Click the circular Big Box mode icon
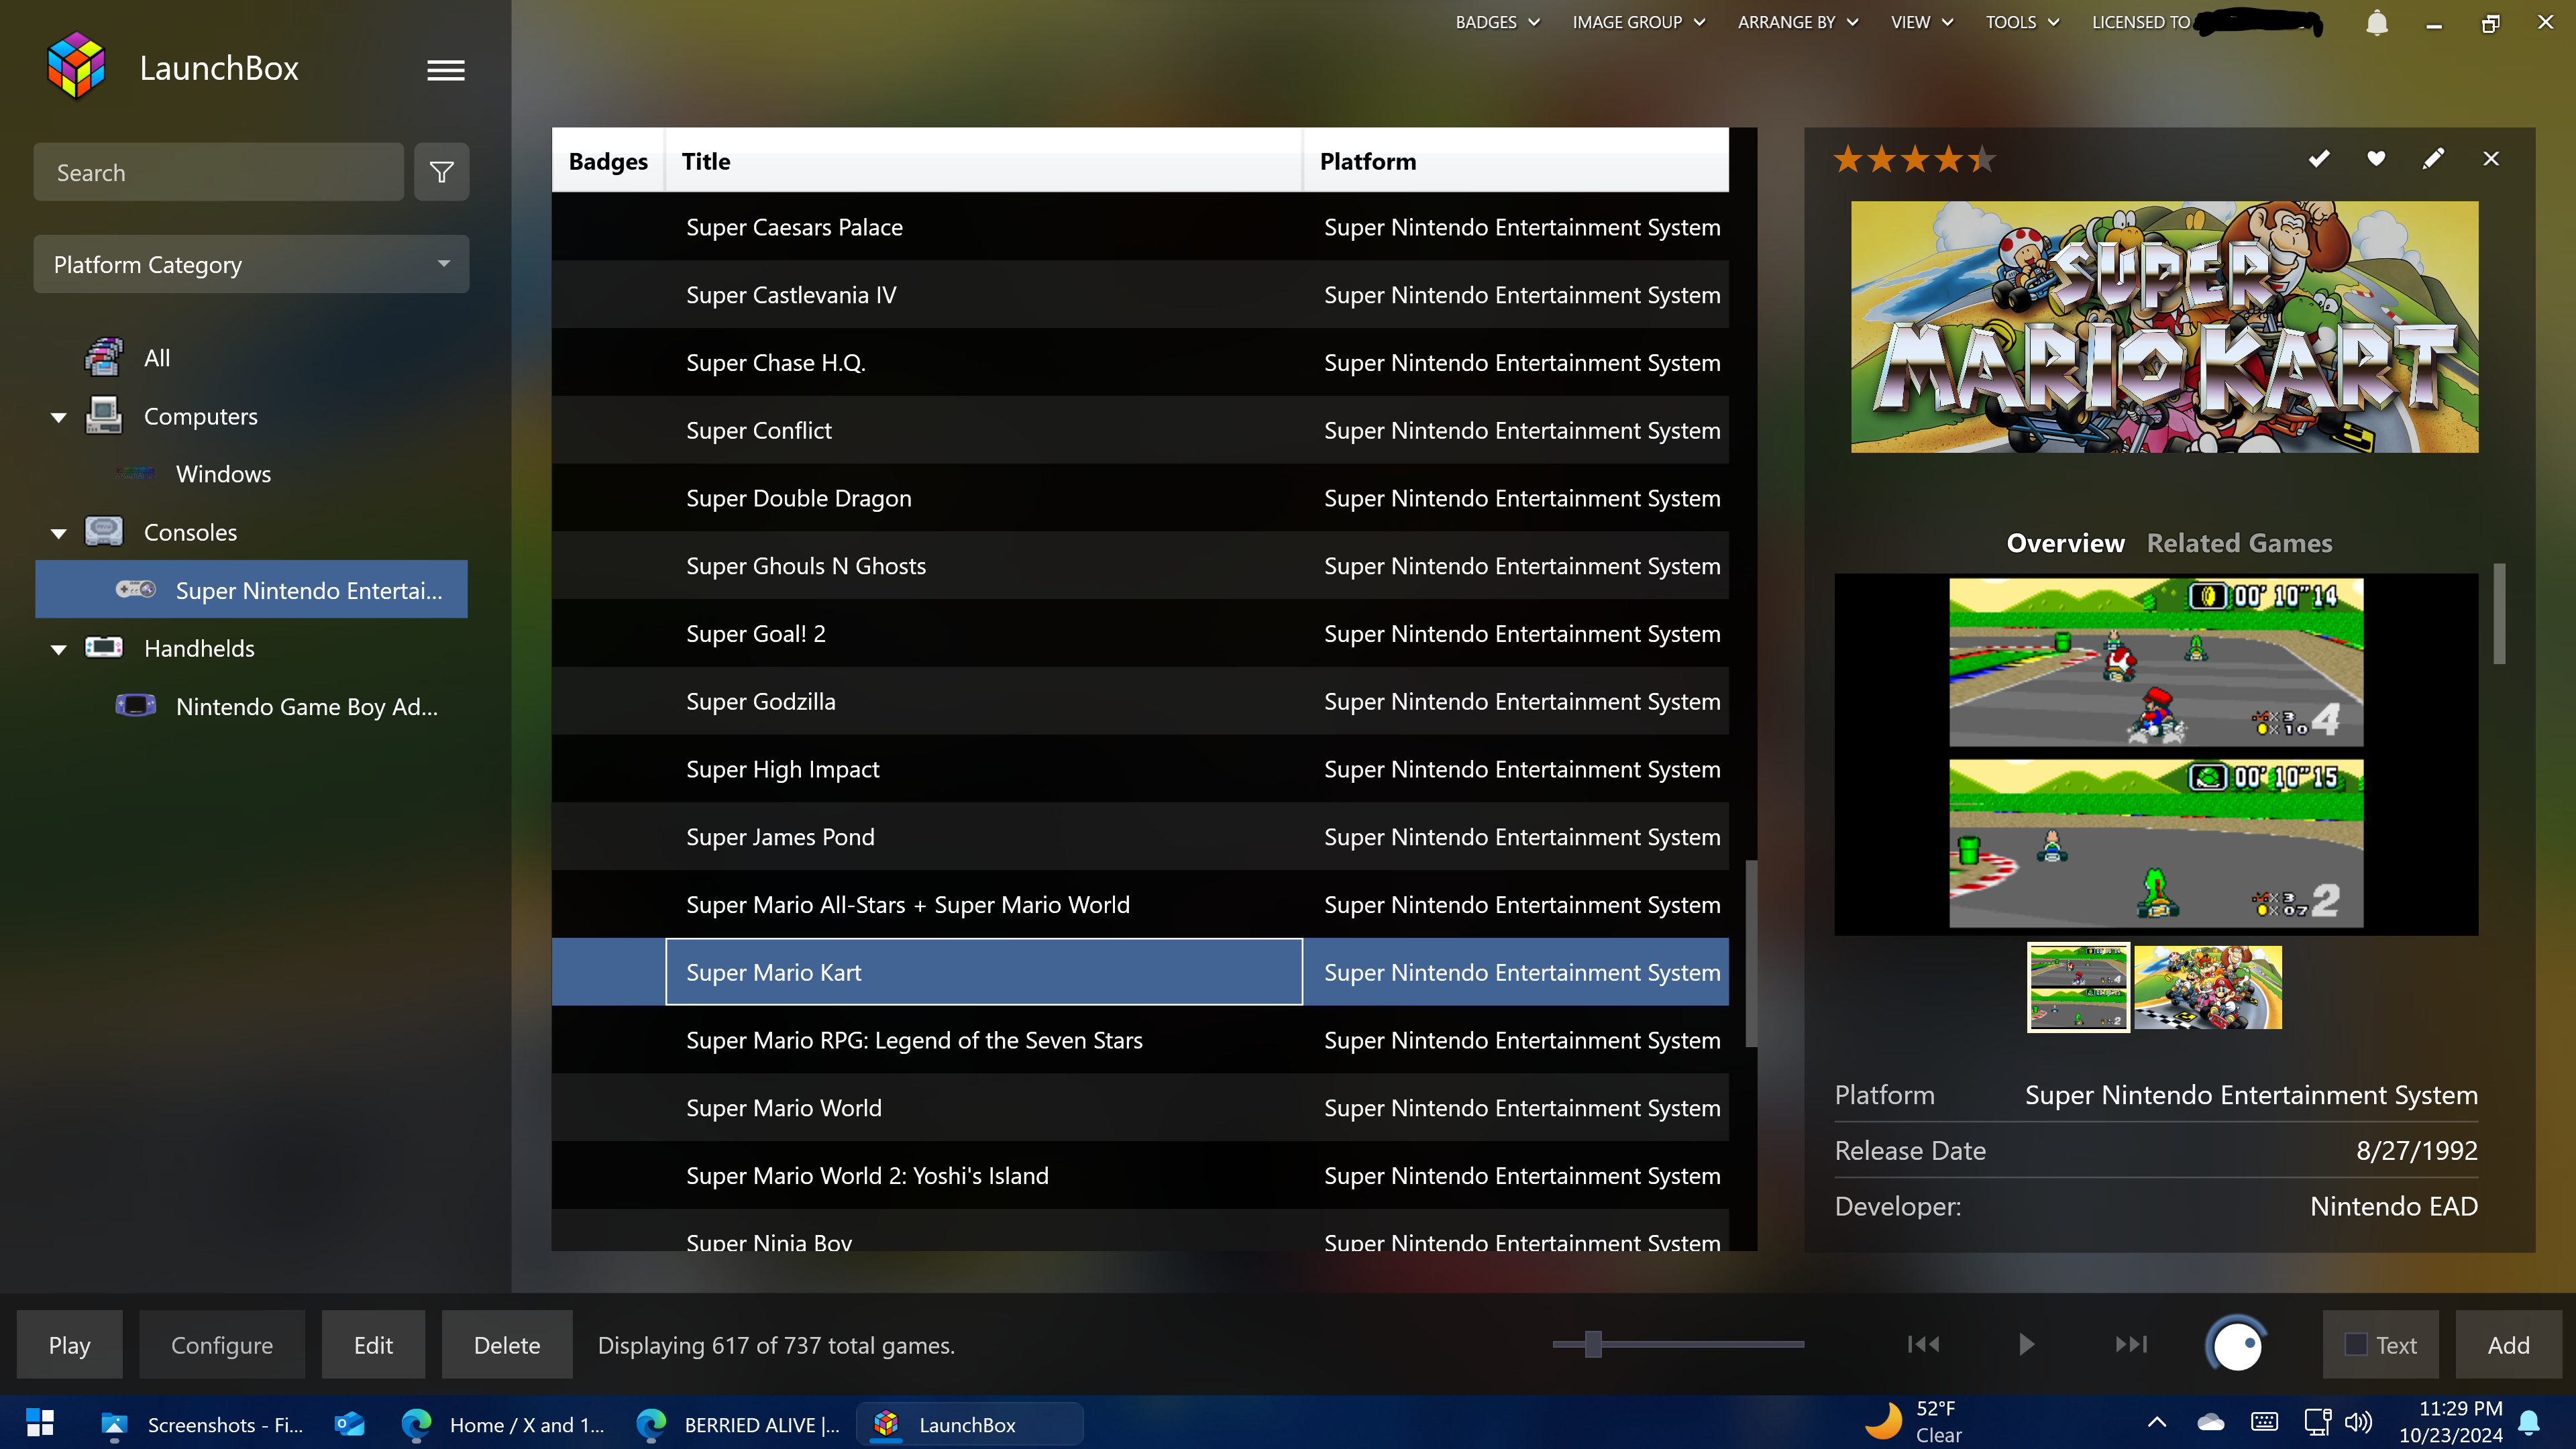This screenshot has width=2576, height=1449. [2236, 1345]
